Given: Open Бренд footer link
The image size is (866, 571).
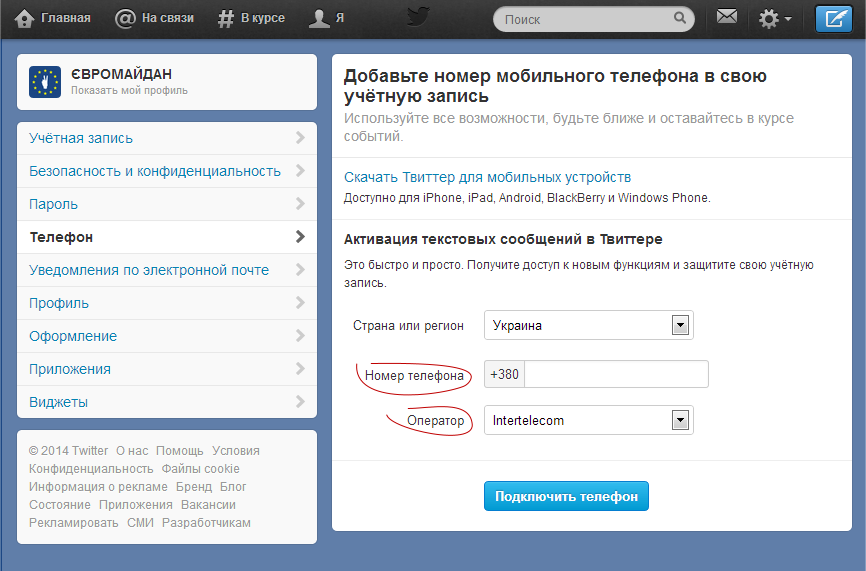Looking at the screenshot, I should (194, 487).
